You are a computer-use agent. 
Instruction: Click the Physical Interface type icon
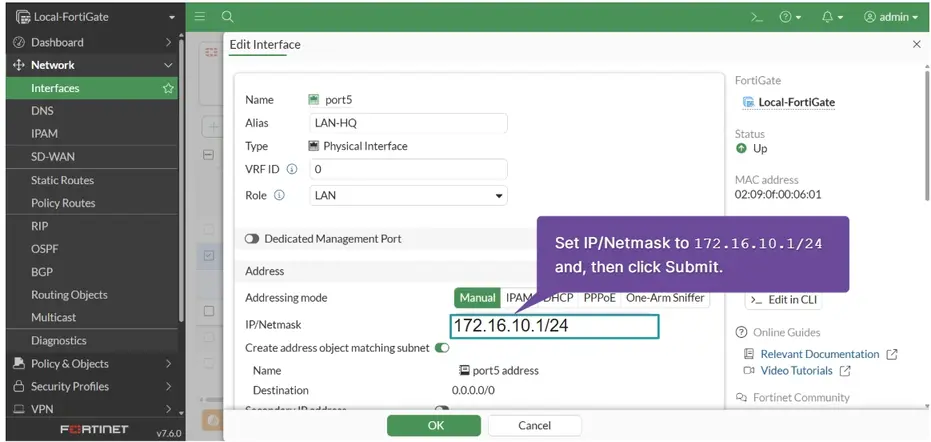click(314, 146)
